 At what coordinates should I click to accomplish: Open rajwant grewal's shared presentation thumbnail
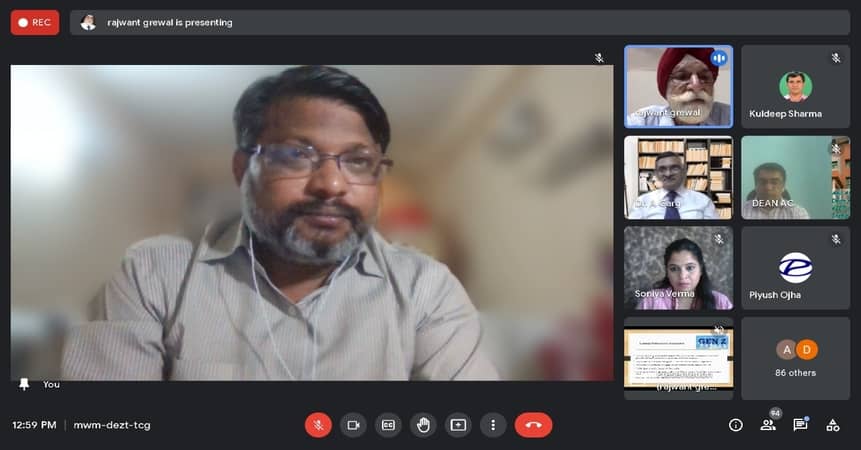(678, 358)
